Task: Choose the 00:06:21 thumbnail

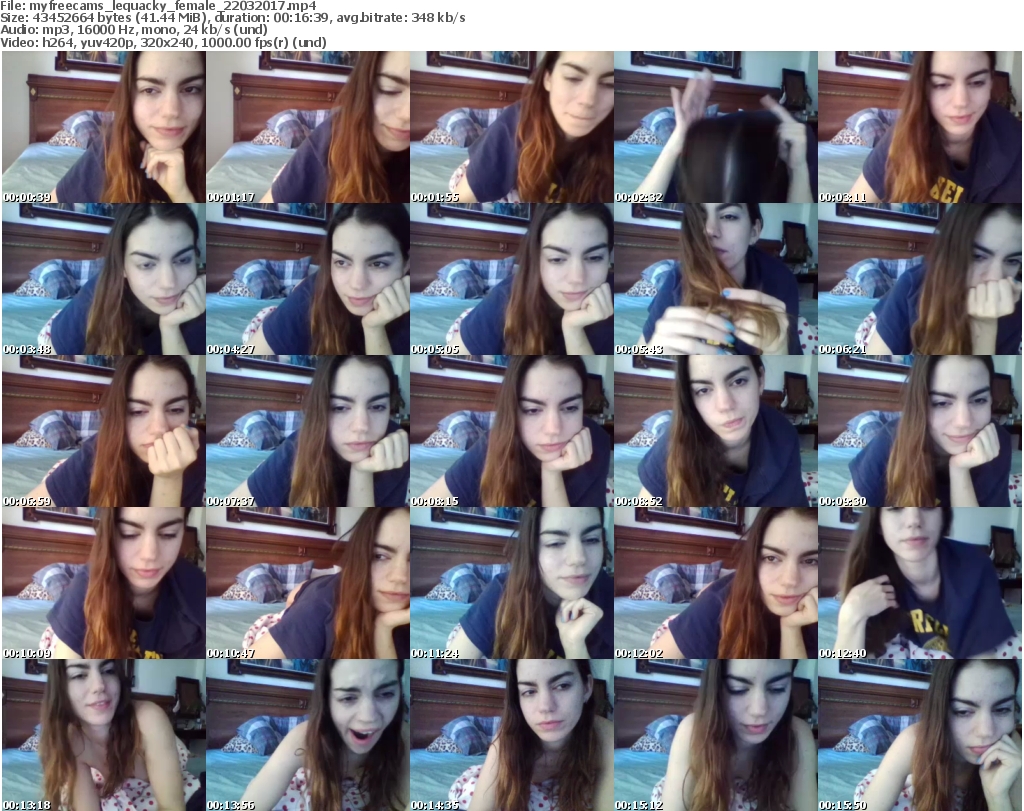Action: (920, 279)
